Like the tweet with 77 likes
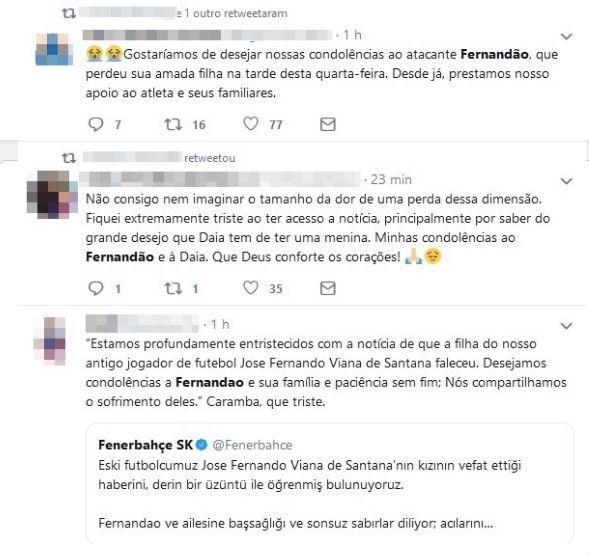This screenshot has height=555, width=589. pos(251,124)
